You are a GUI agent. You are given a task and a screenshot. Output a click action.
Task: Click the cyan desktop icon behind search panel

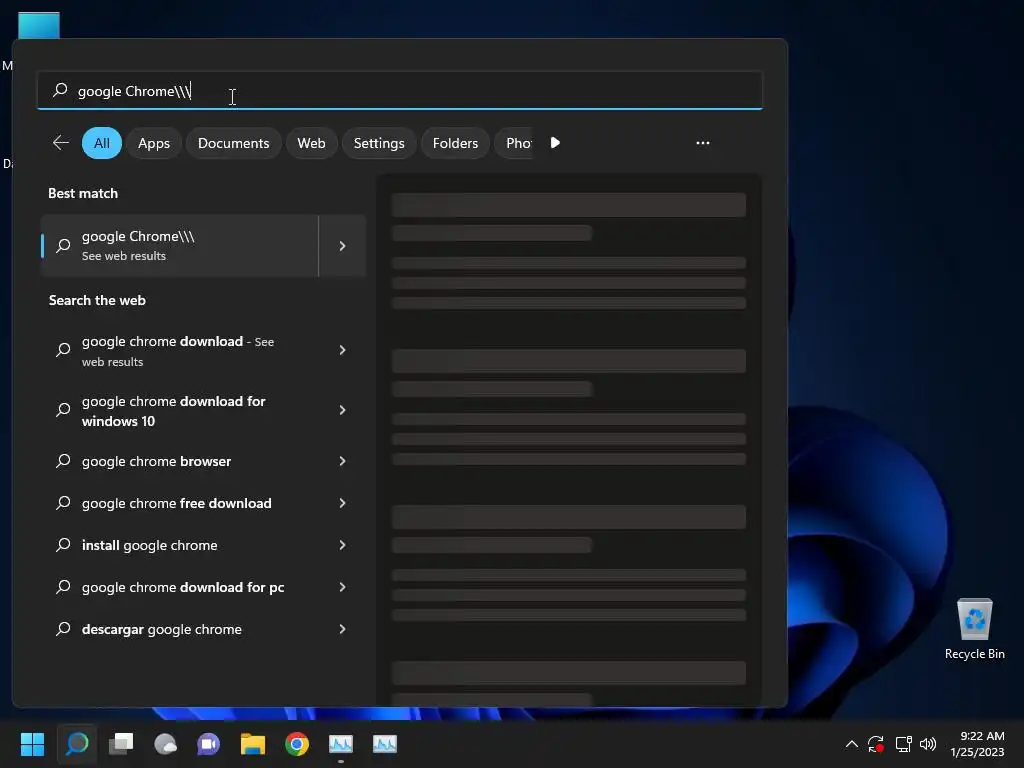39,25
